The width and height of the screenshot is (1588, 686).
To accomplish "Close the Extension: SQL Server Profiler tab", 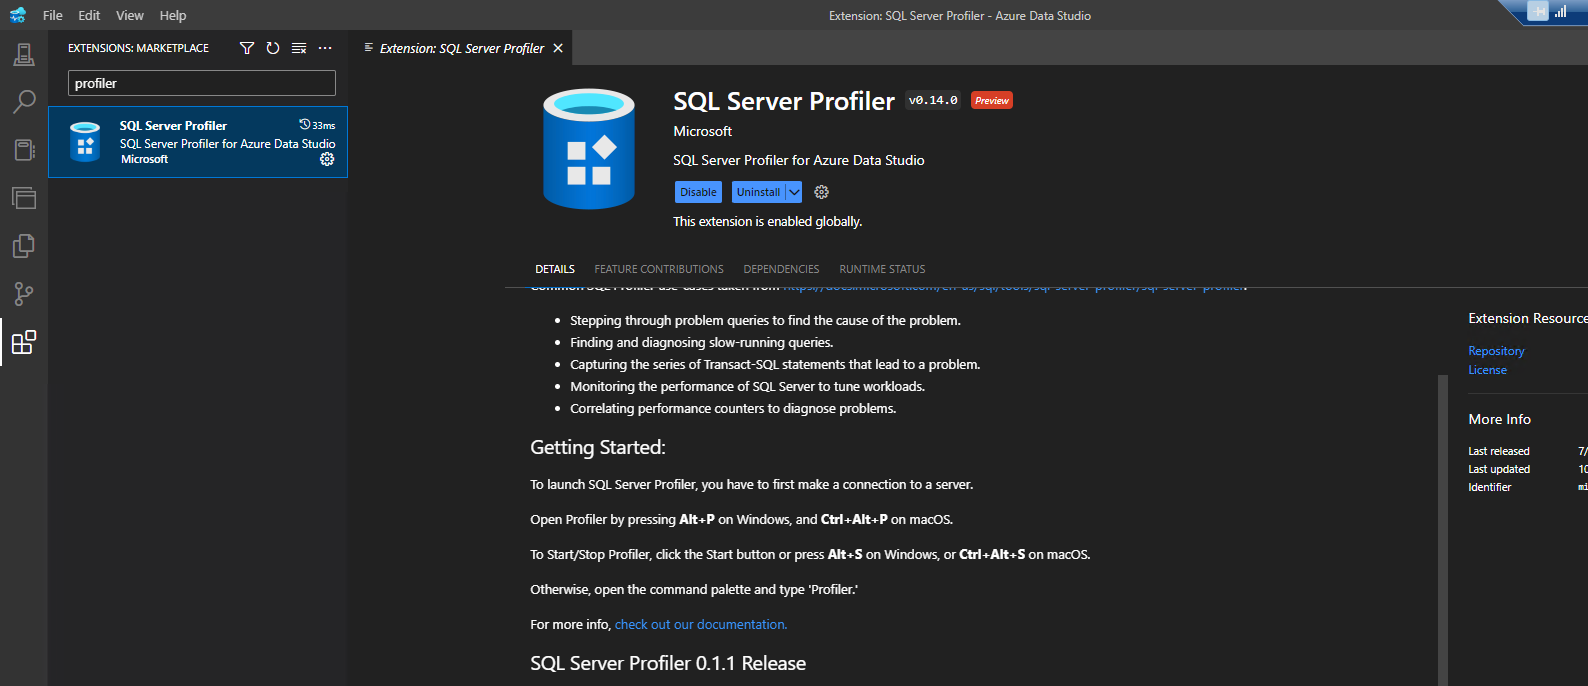I will coord(558,48).
